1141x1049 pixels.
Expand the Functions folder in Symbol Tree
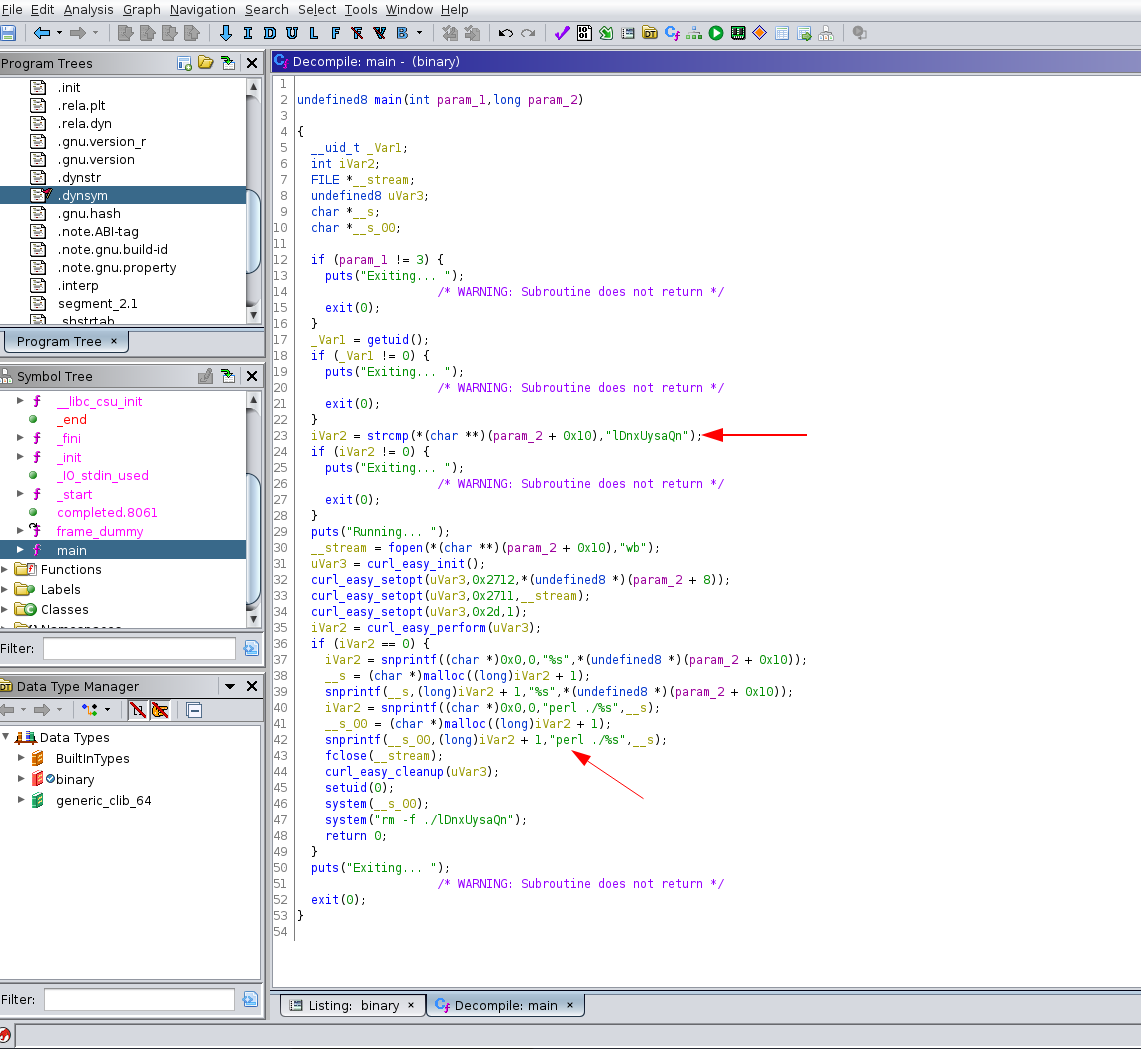tap(5, 569)
